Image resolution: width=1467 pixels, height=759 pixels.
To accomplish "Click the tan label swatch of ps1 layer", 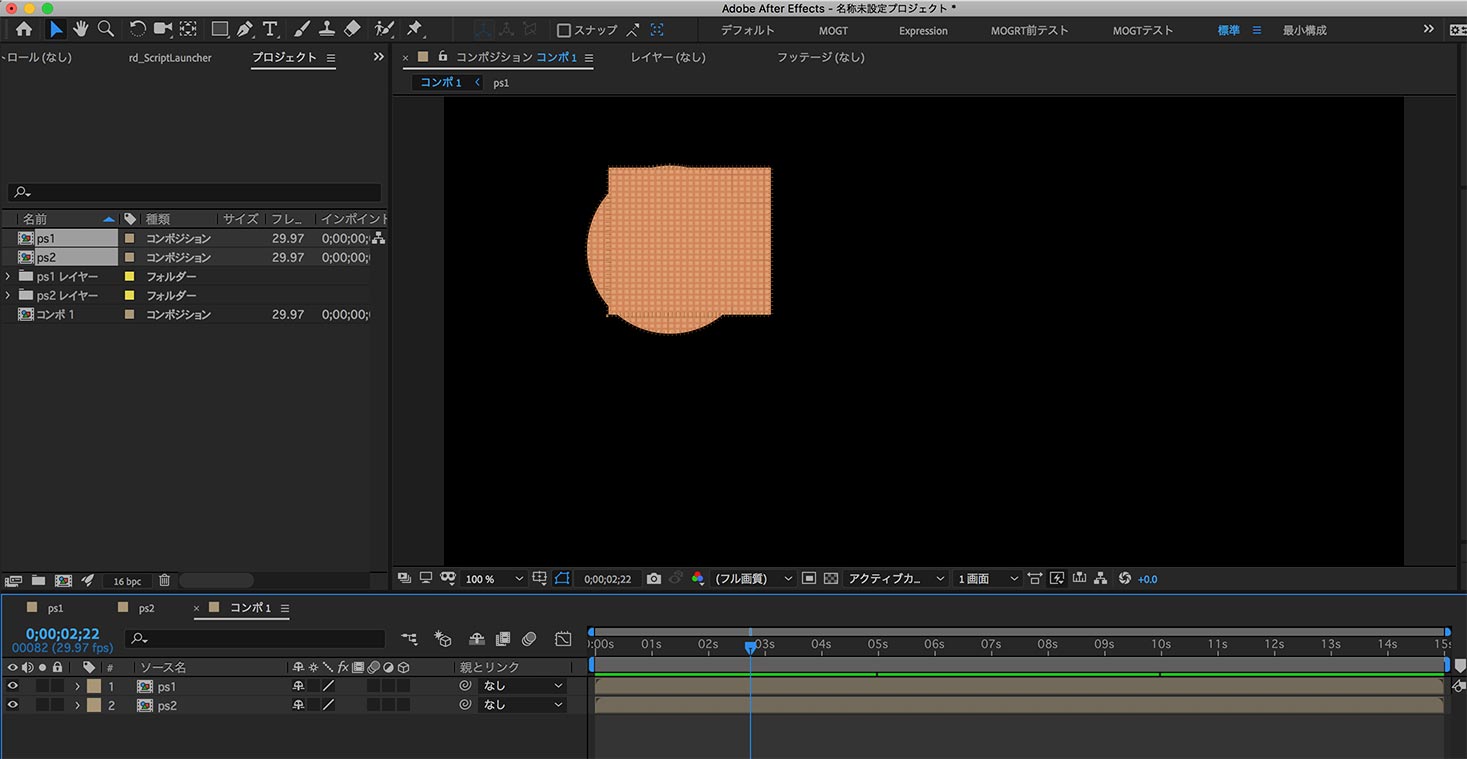I will tap(94, 686).
